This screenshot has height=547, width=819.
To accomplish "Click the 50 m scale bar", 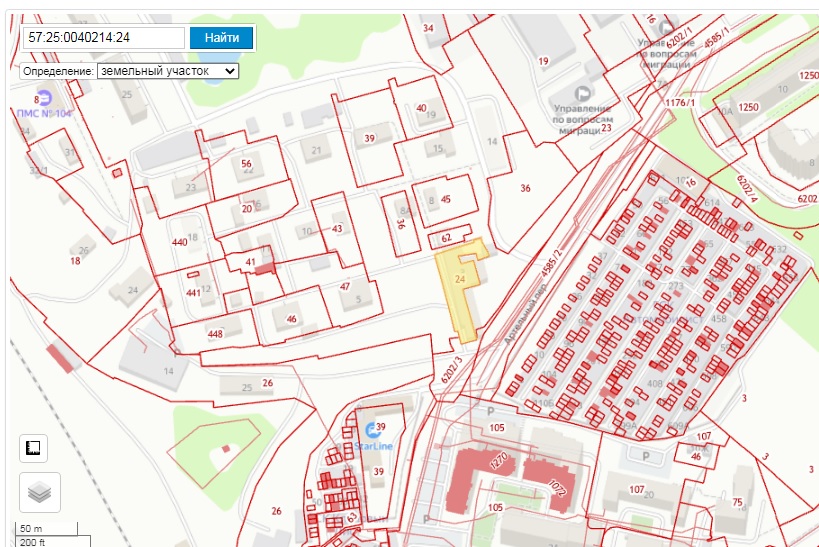I will [45, 528].
